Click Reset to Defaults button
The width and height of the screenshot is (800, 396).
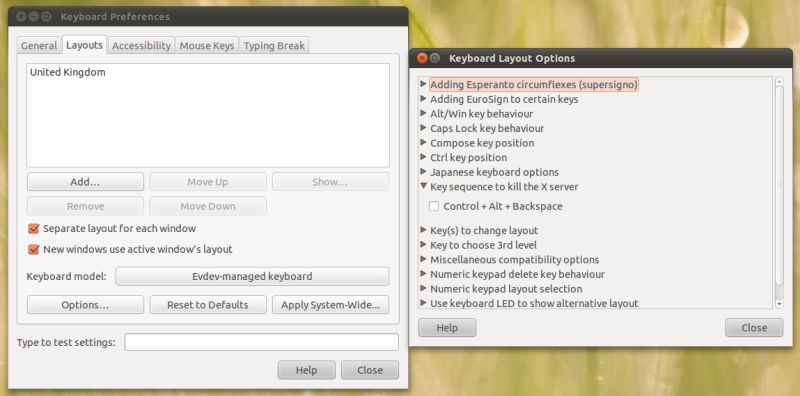[208, 305]
